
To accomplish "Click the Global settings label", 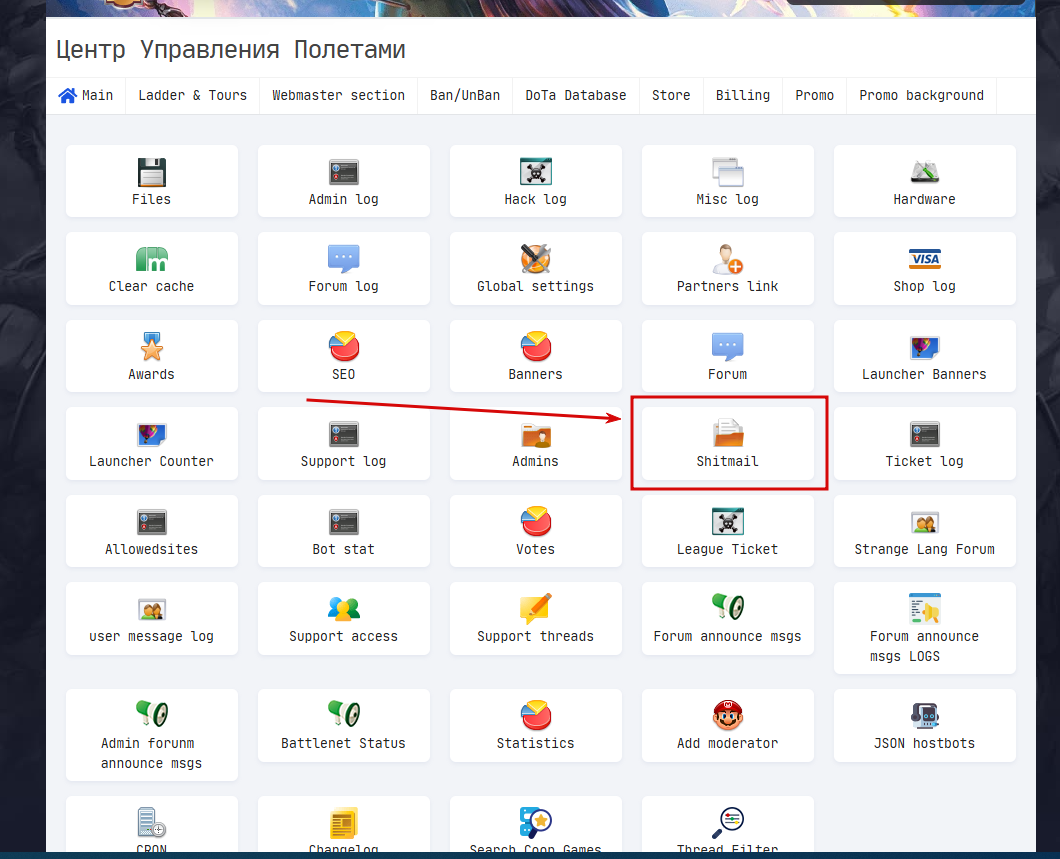I will [x=535, y=287].
